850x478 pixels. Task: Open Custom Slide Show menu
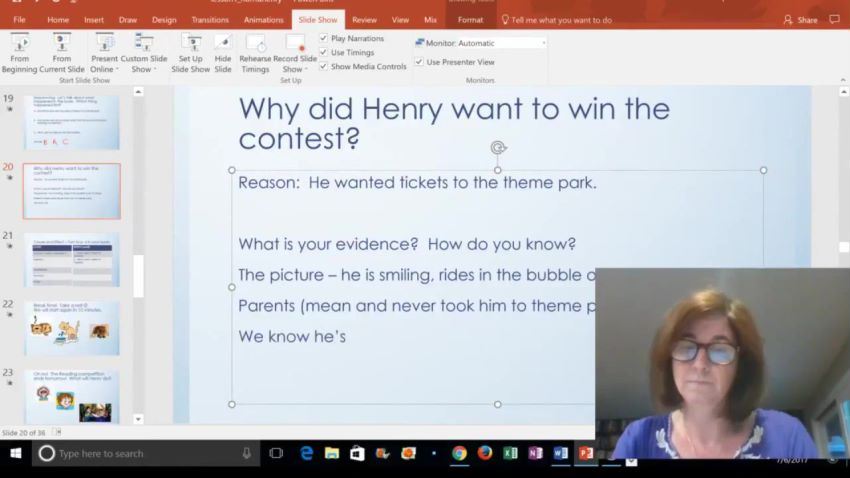pyautogui.click(x=144, y=53)
